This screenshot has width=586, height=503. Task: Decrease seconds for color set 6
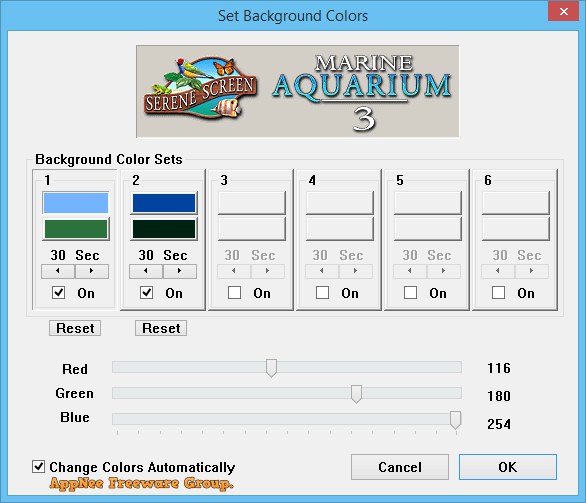click(x=498, y=271)
